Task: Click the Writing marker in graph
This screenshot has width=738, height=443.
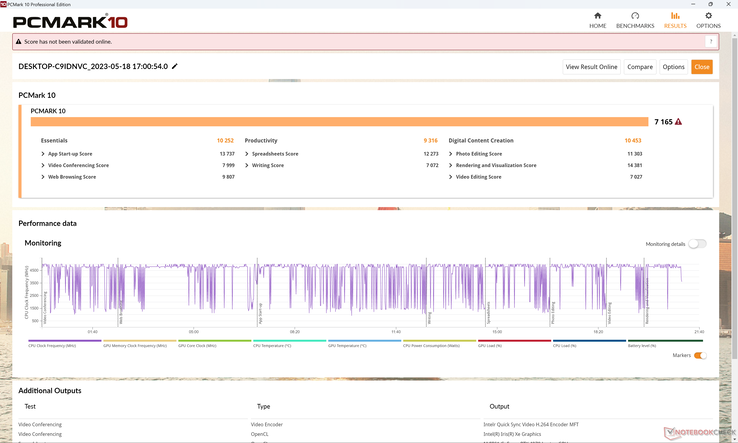Action: pos(429,318)
